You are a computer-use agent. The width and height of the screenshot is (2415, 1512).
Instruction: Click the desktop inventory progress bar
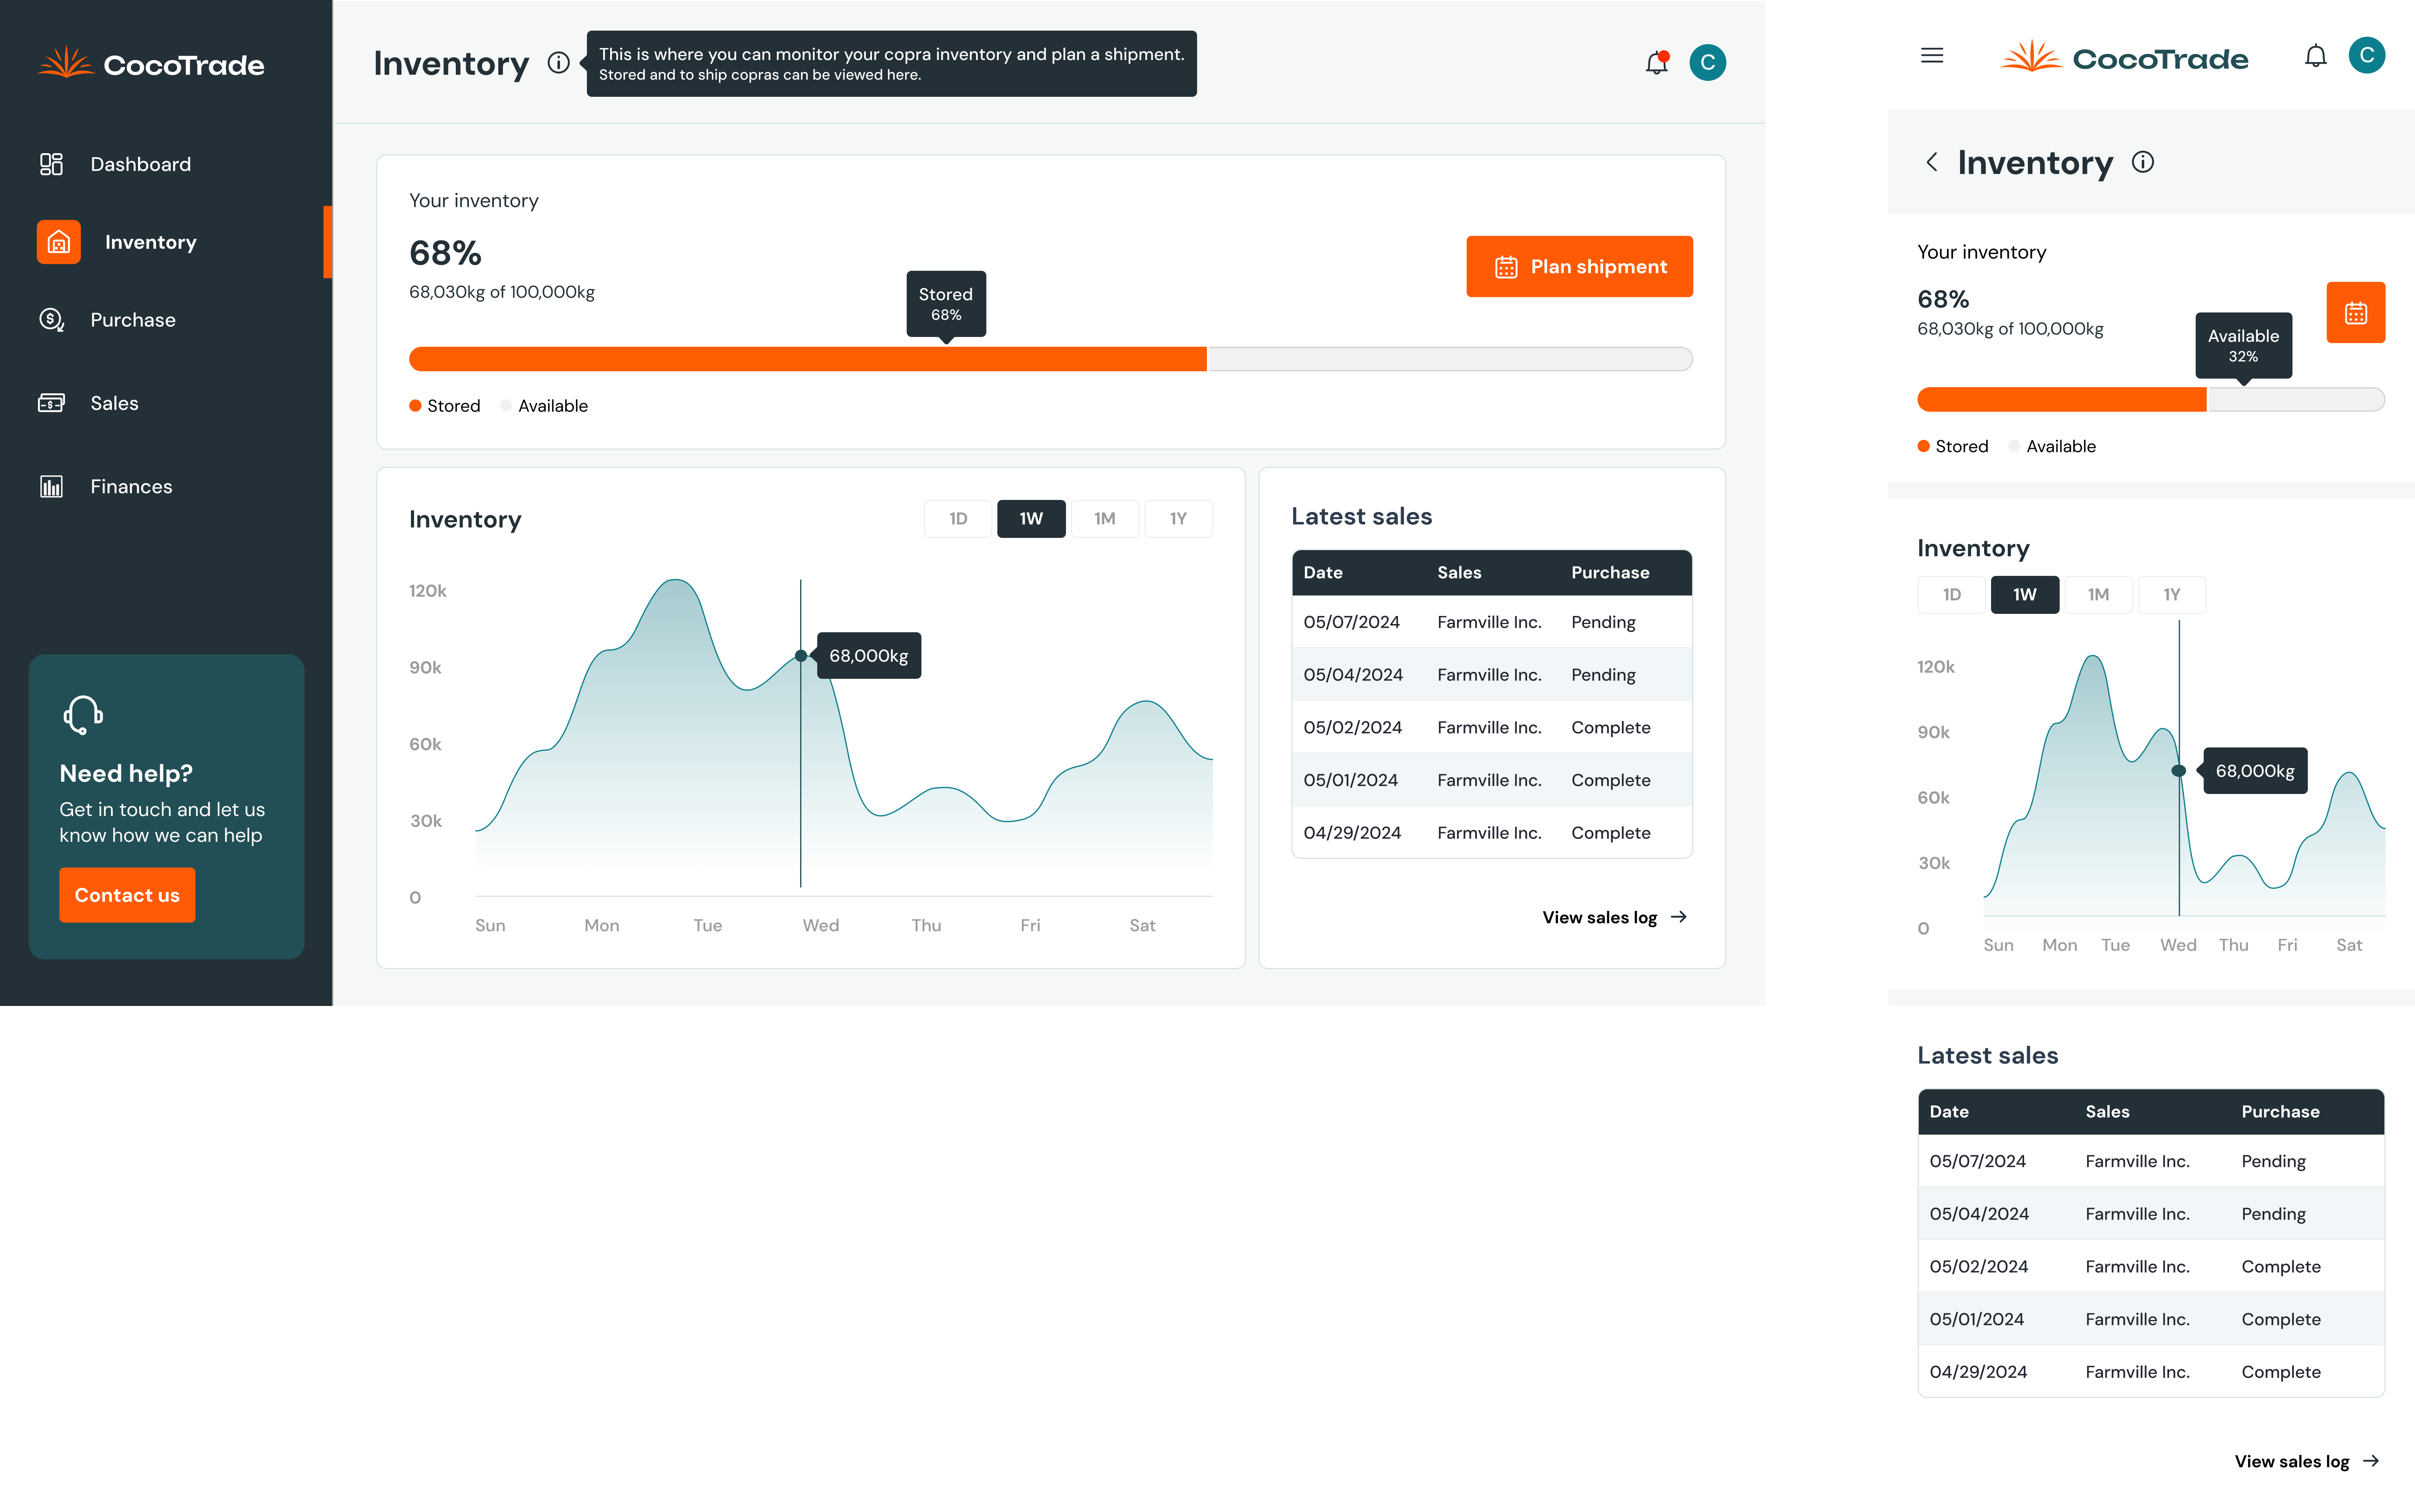pos(1051,359)
